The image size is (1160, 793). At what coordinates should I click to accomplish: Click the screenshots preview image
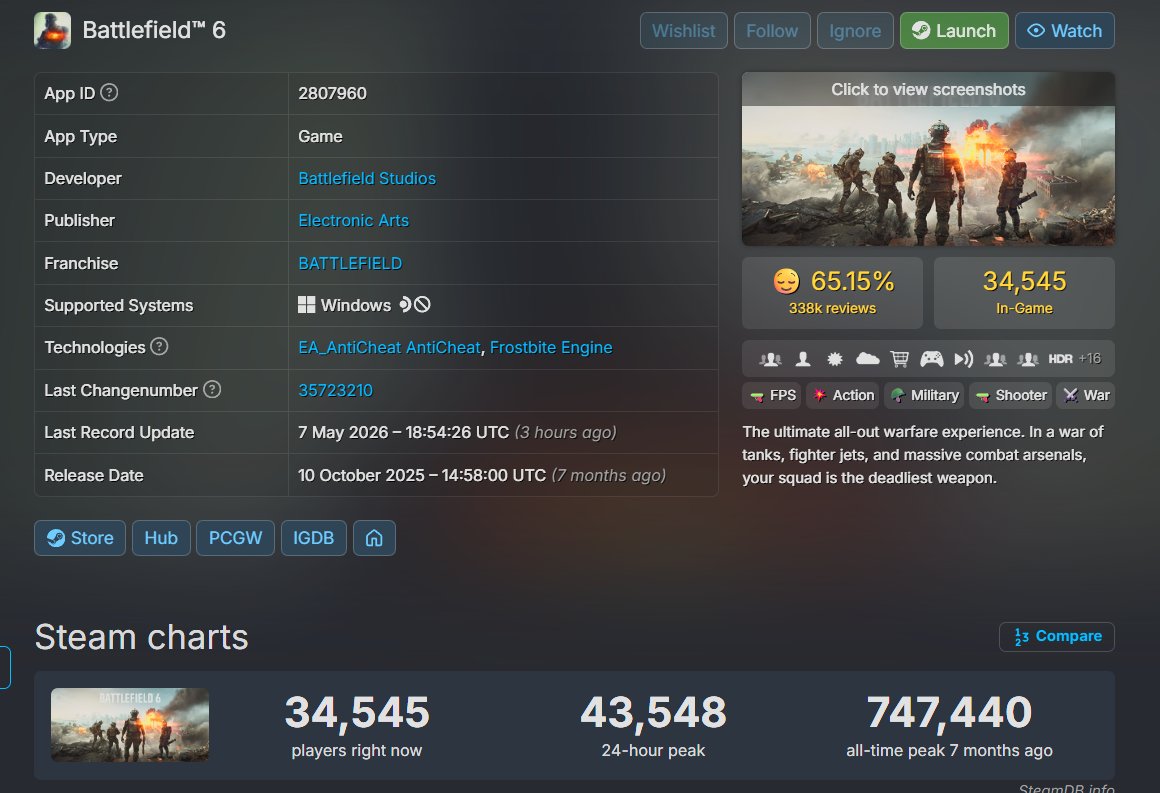928,159
